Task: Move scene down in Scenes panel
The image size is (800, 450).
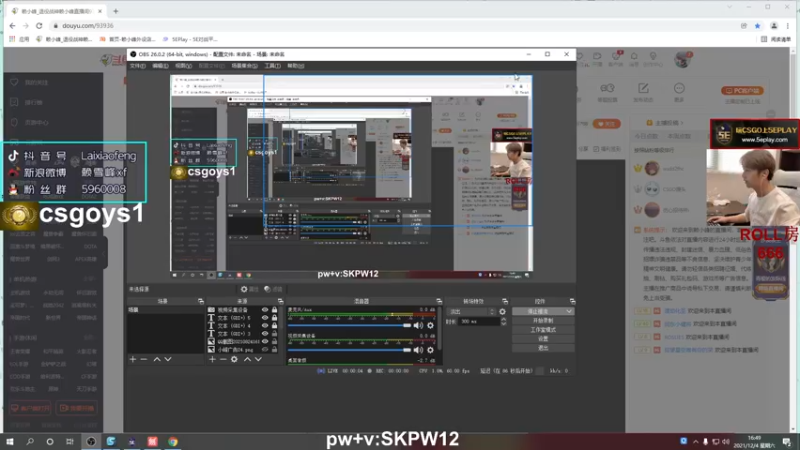Action: pyautogui.click(x=168, y=359)
